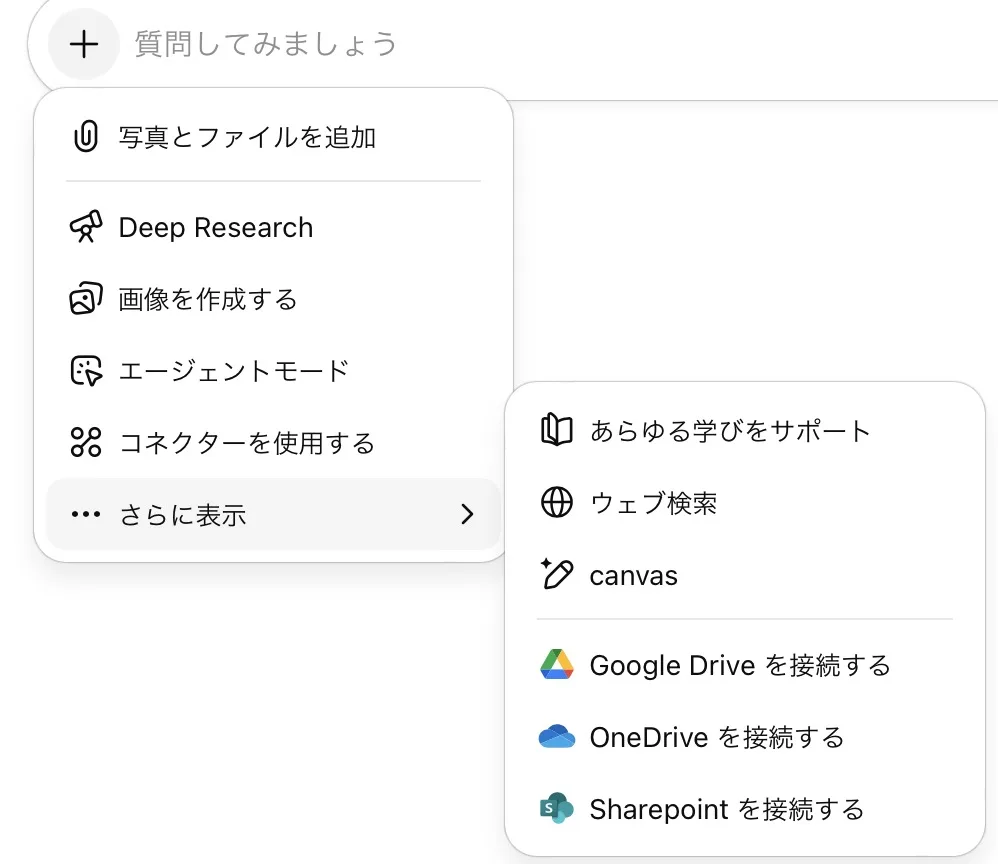The width and height of the screenshot is (998, 864).
Task: Click the agent mode cursor icon
Action: point(86,371)
